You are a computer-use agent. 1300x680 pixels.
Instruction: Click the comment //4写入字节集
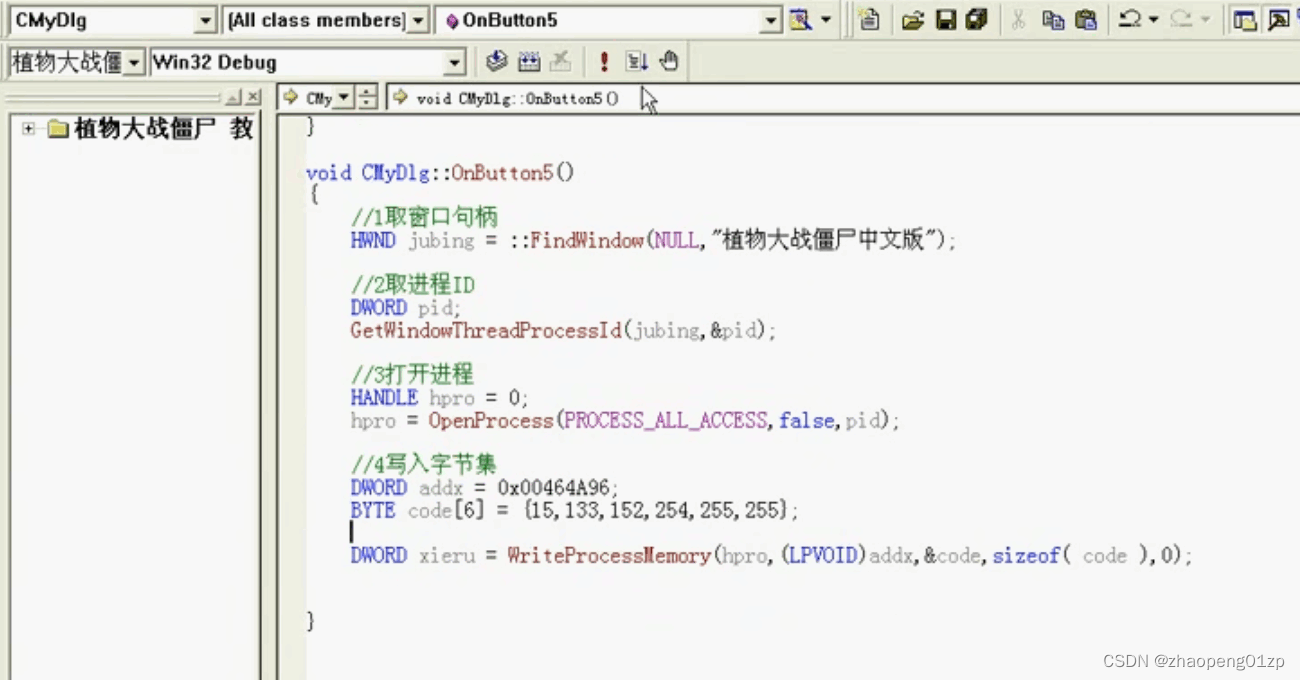tap(423, 464)
